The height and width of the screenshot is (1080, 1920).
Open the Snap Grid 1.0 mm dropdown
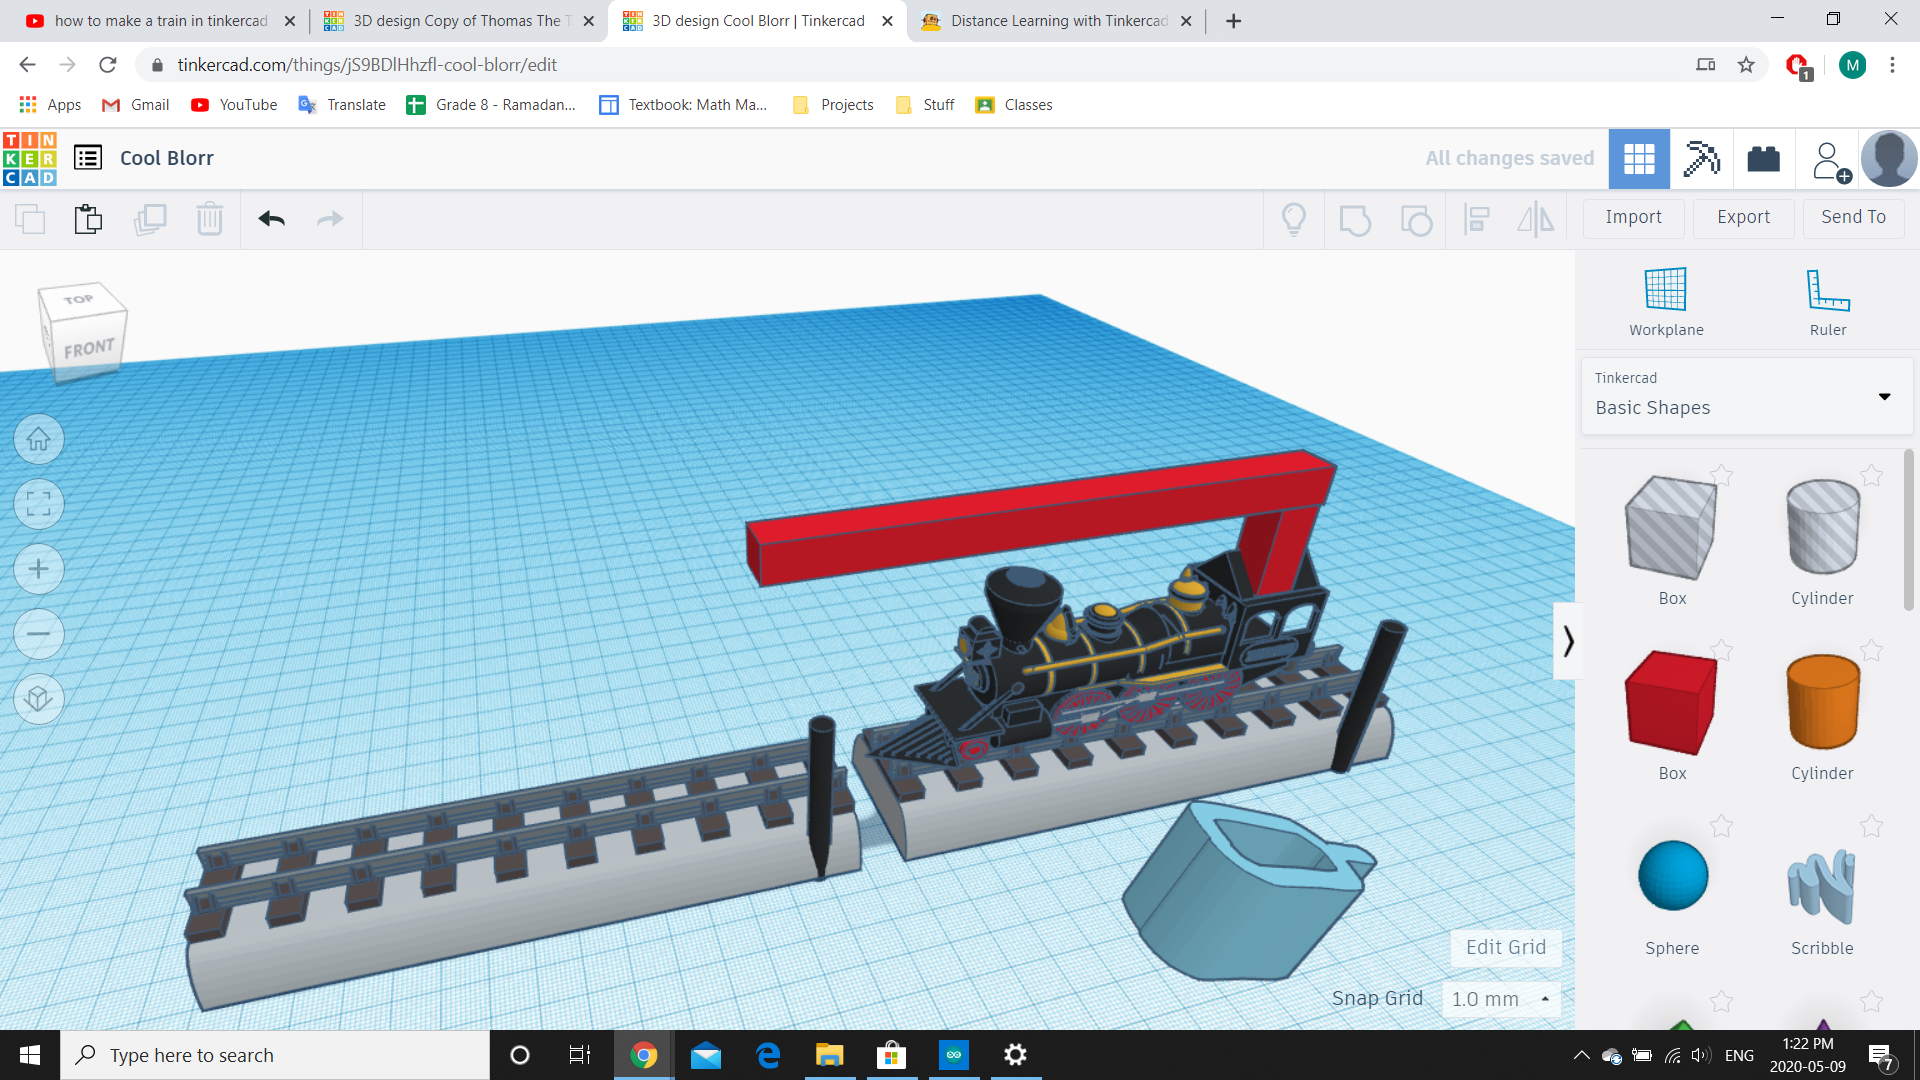[1501, 999]
